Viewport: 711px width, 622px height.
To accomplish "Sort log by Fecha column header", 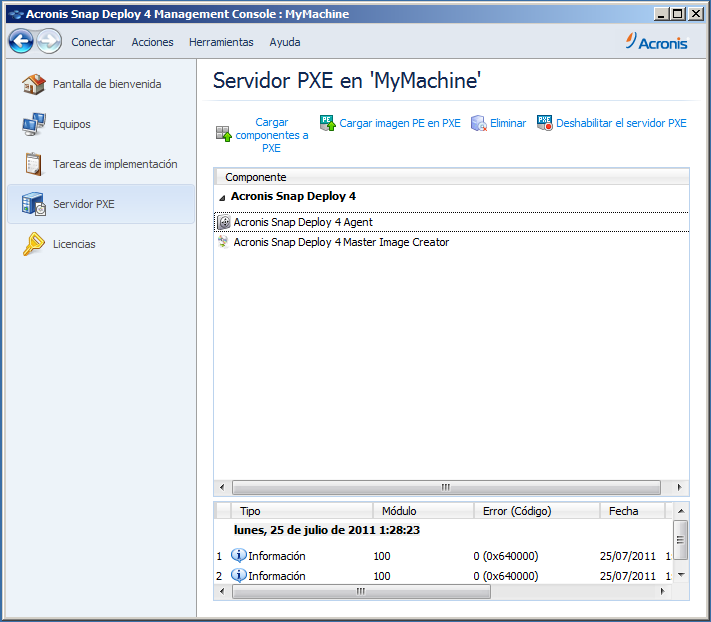I will click(633, 511).
